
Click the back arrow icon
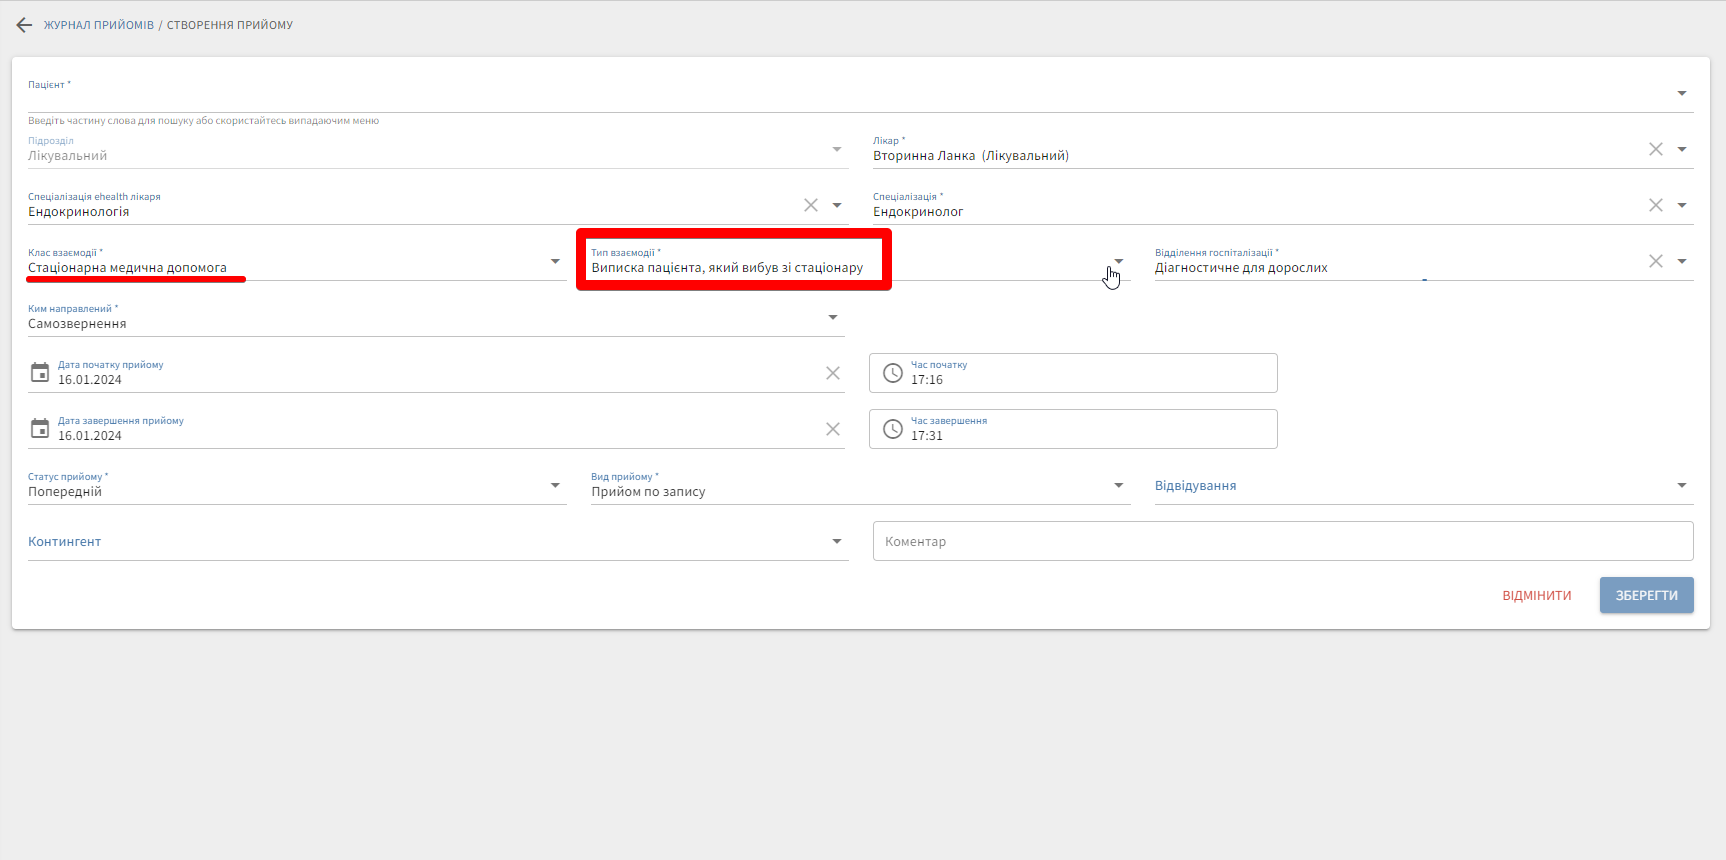(24, 25)
